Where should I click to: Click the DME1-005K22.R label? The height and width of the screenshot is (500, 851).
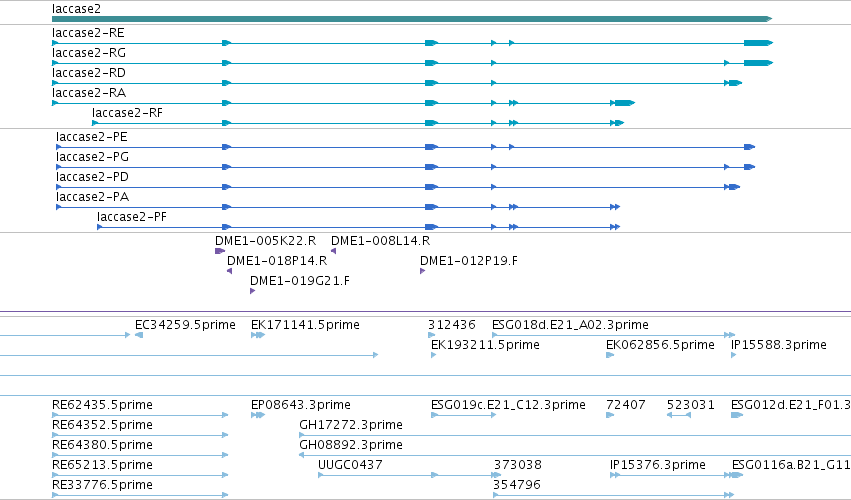click(x=265, y=241)
